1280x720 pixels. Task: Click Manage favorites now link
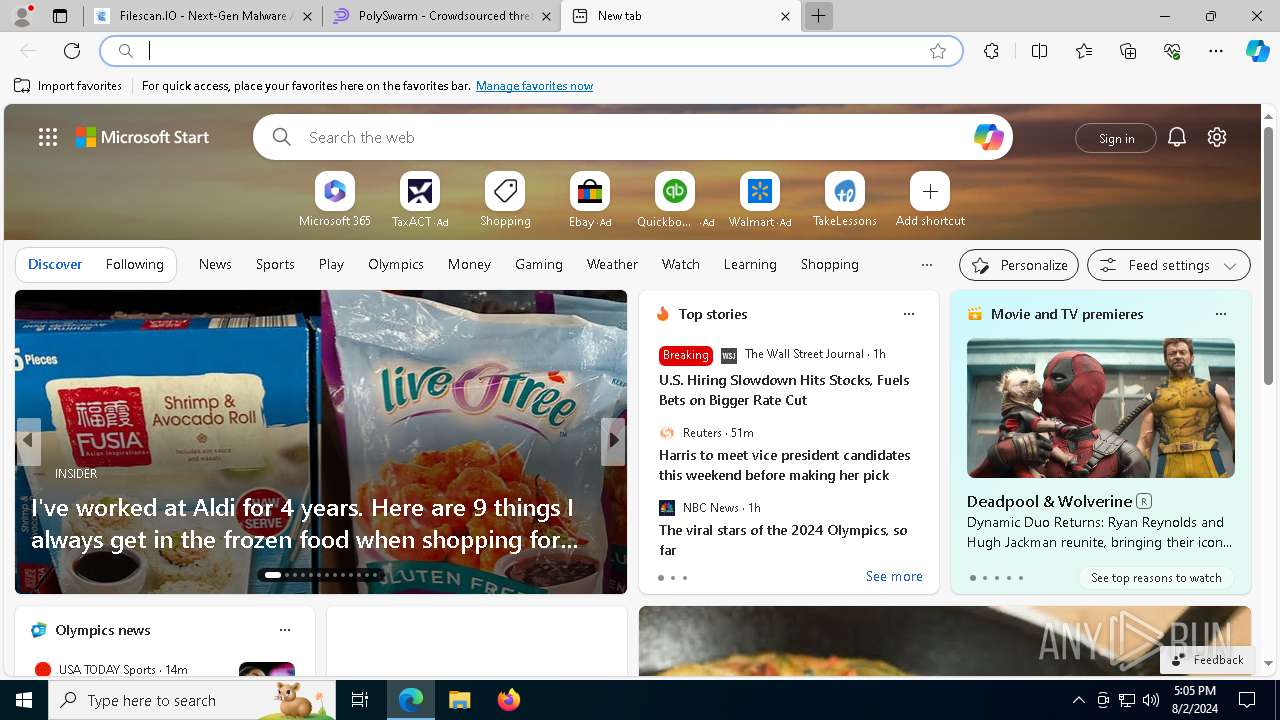click(x=534, y=86)
